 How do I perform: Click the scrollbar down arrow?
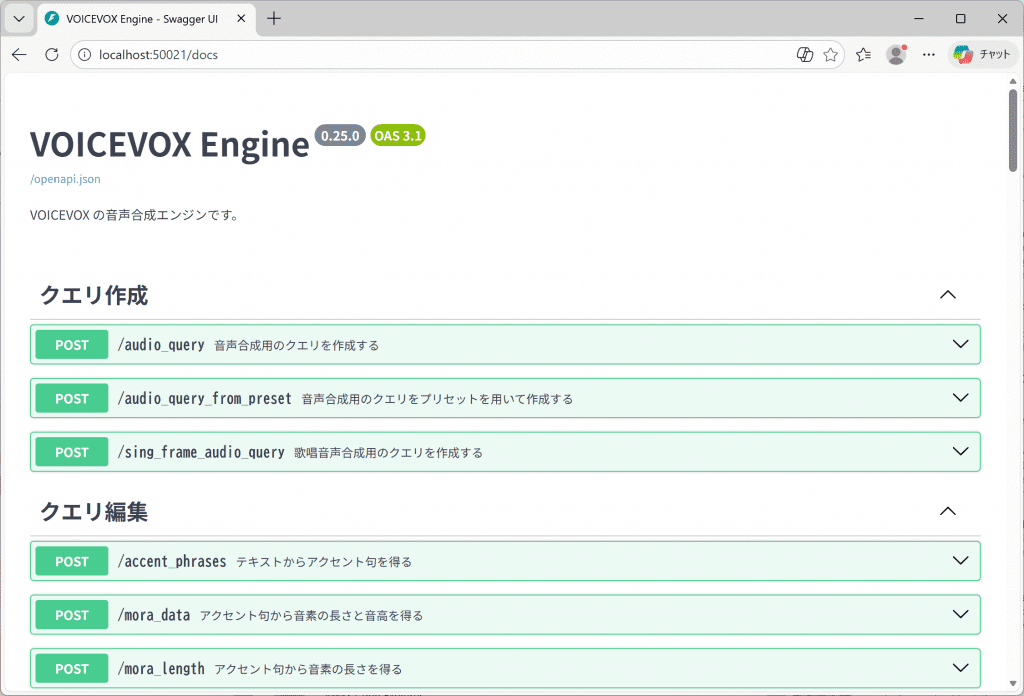[1013, 684]
